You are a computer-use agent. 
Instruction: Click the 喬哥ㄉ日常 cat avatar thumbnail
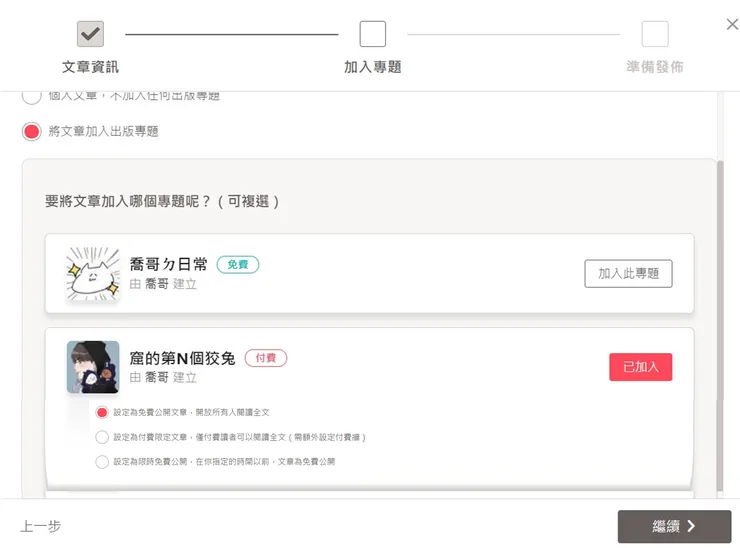click(92, 273)
